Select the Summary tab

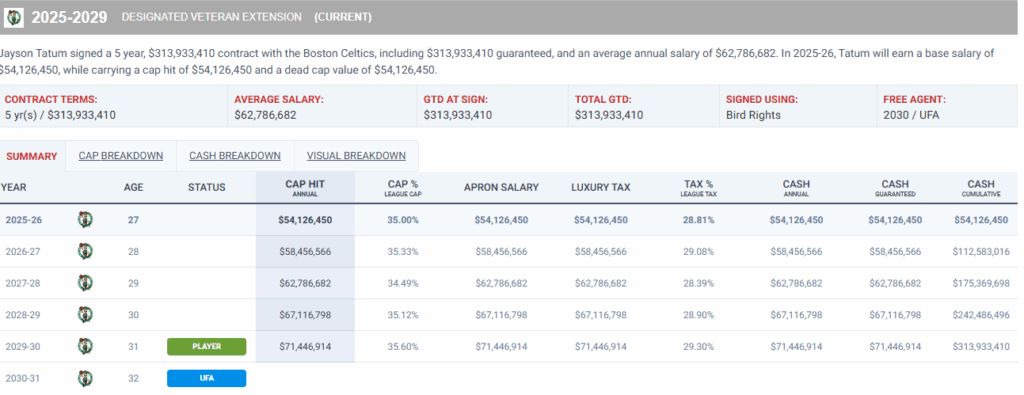31,157
